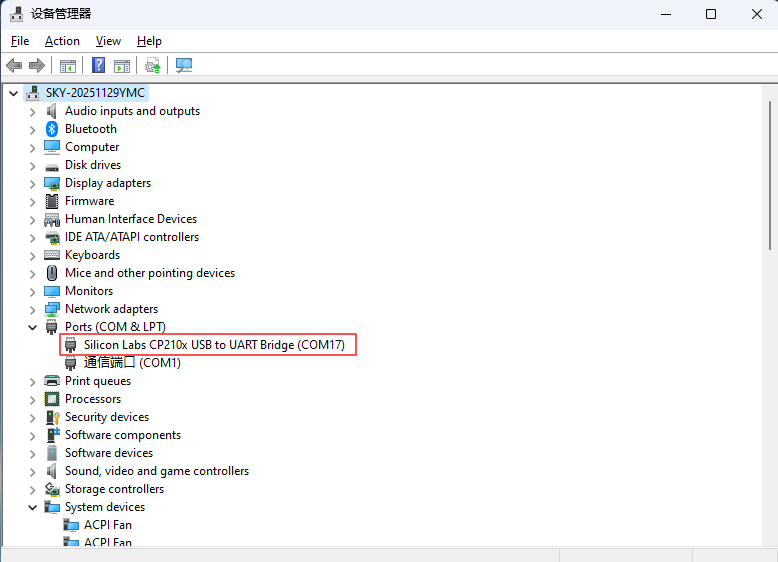The image size is (778, 562).
Task: Collapse the SKY-20251129YMC root node
Action: (13, 93)
